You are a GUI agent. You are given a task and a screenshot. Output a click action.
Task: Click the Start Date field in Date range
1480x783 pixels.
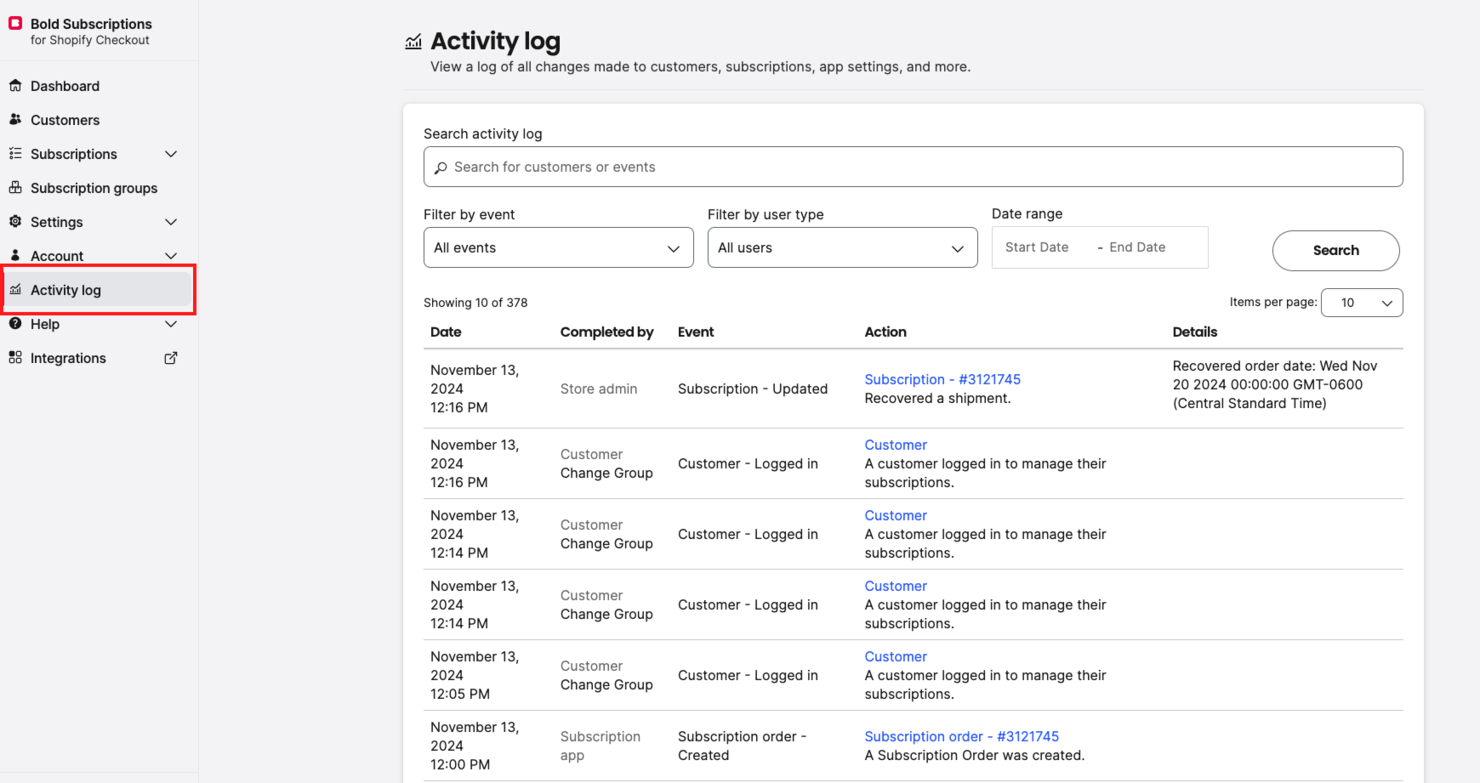pyautogui.click(x=1037, y=247)
